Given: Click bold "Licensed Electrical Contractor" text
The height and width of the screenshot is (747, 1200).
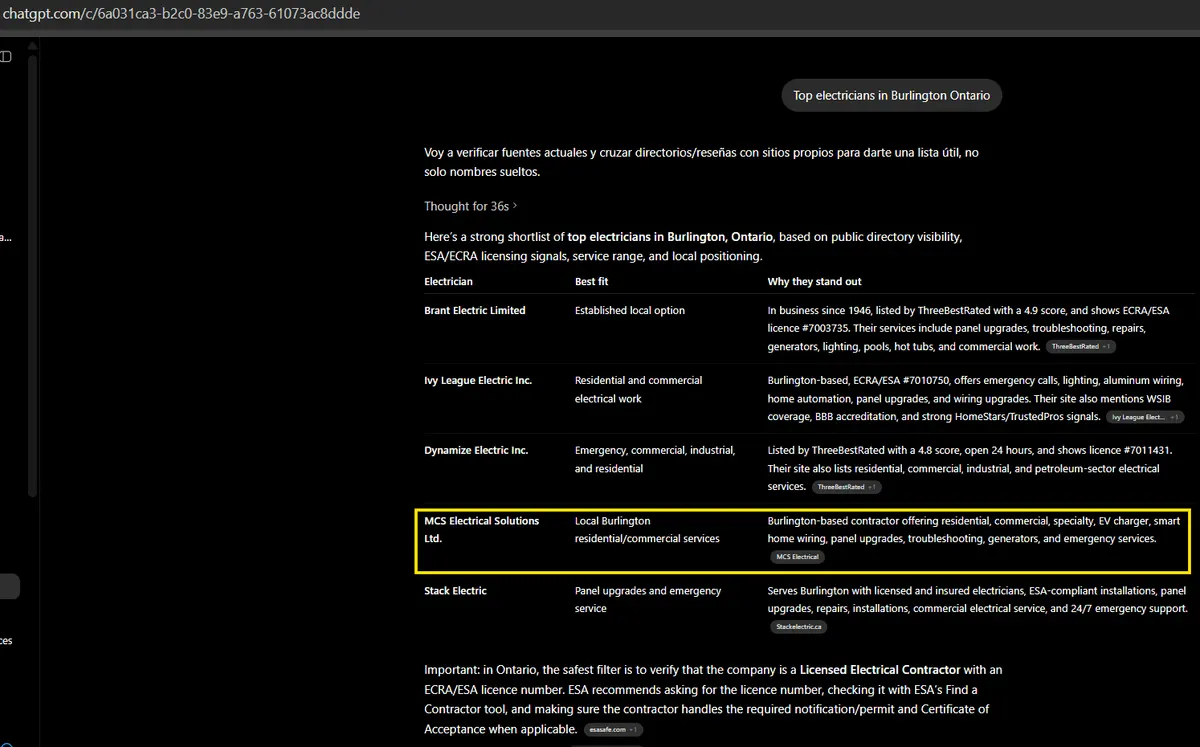Looking at the screenshot, I should pyautogui.click(x=880, y=670).
